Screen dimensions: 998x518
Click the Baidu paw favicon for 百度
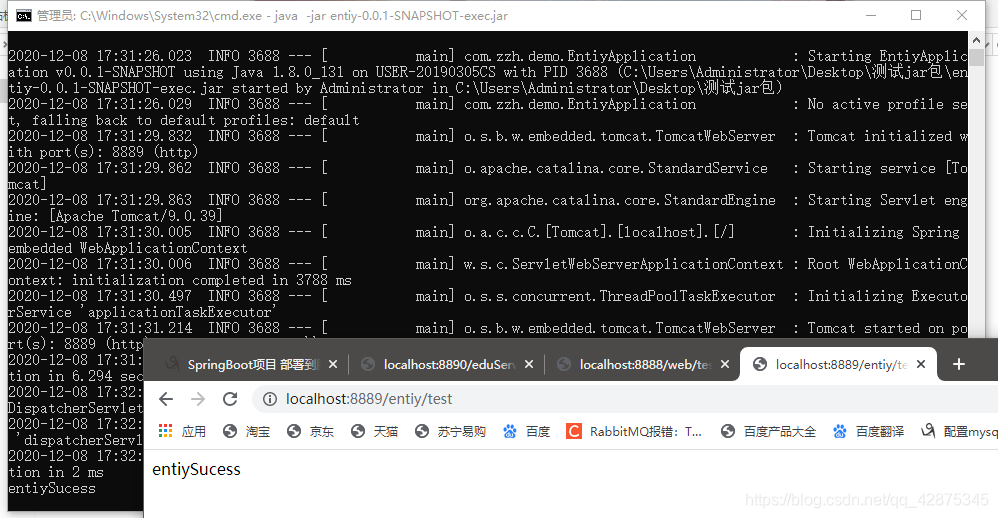(510, 431)
